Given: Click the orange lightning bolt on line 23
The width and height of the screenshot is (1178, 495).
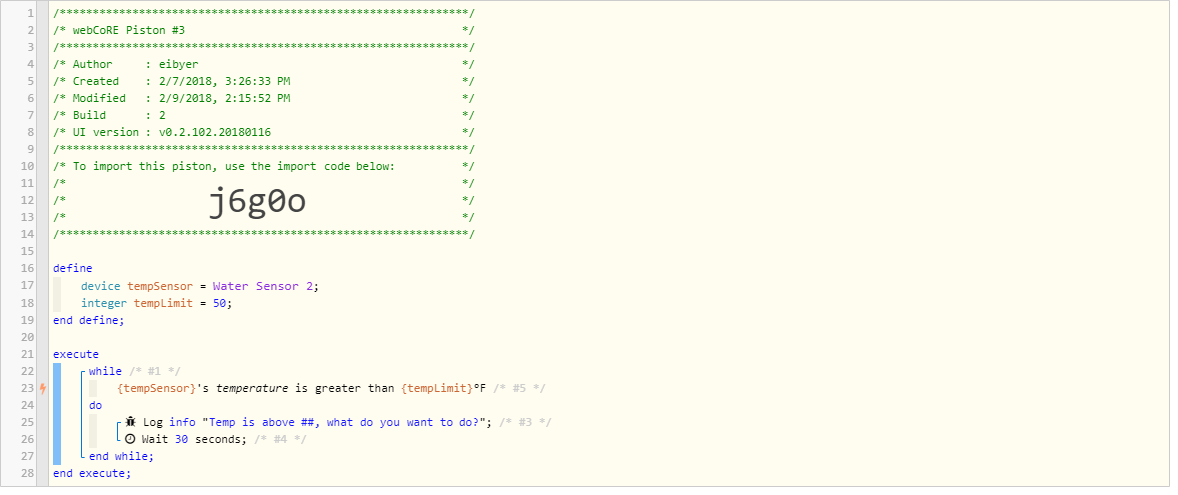Looking at the screenshot, I should (43, 388).
